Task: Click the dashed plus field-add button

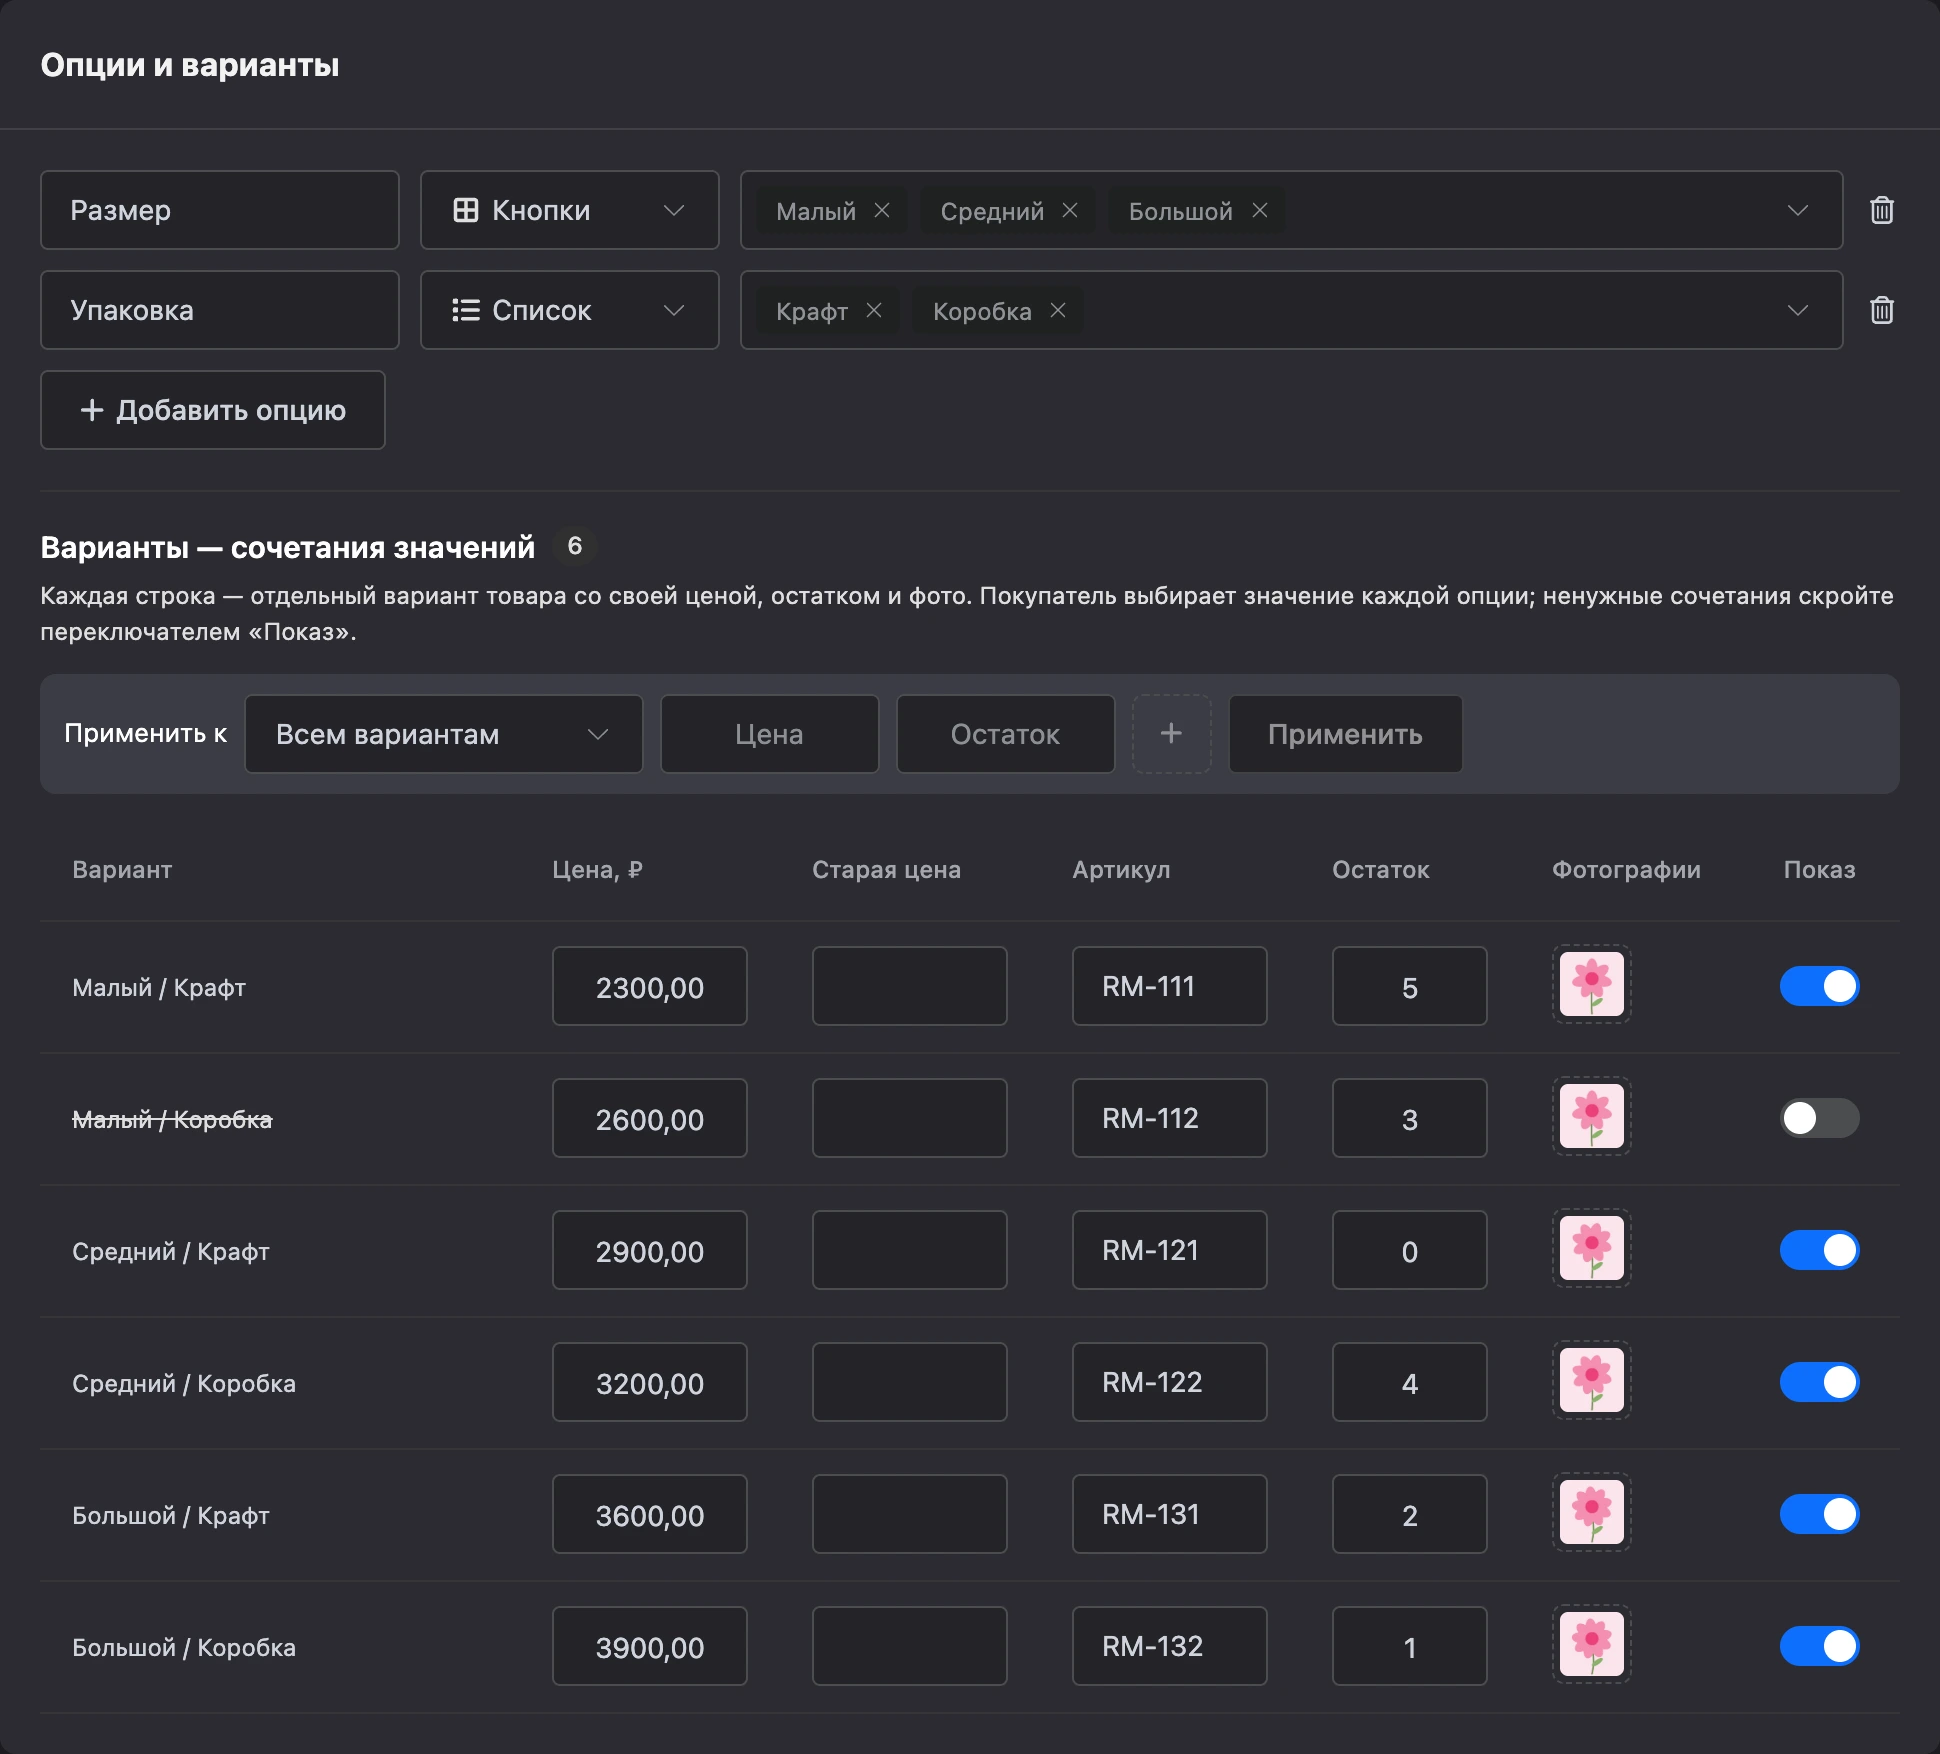Action: [1171, 734]
